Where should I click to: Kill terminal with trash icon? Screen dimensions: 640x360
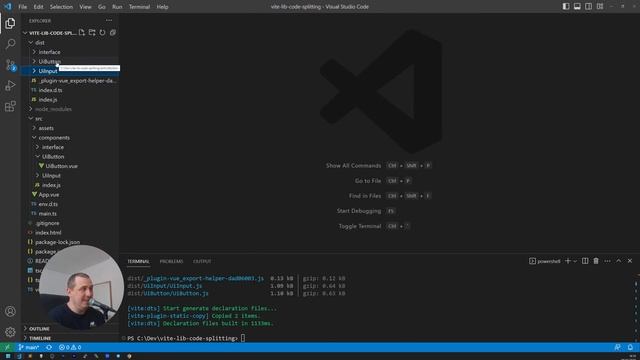pyautogui.click(x=596, y=261)
